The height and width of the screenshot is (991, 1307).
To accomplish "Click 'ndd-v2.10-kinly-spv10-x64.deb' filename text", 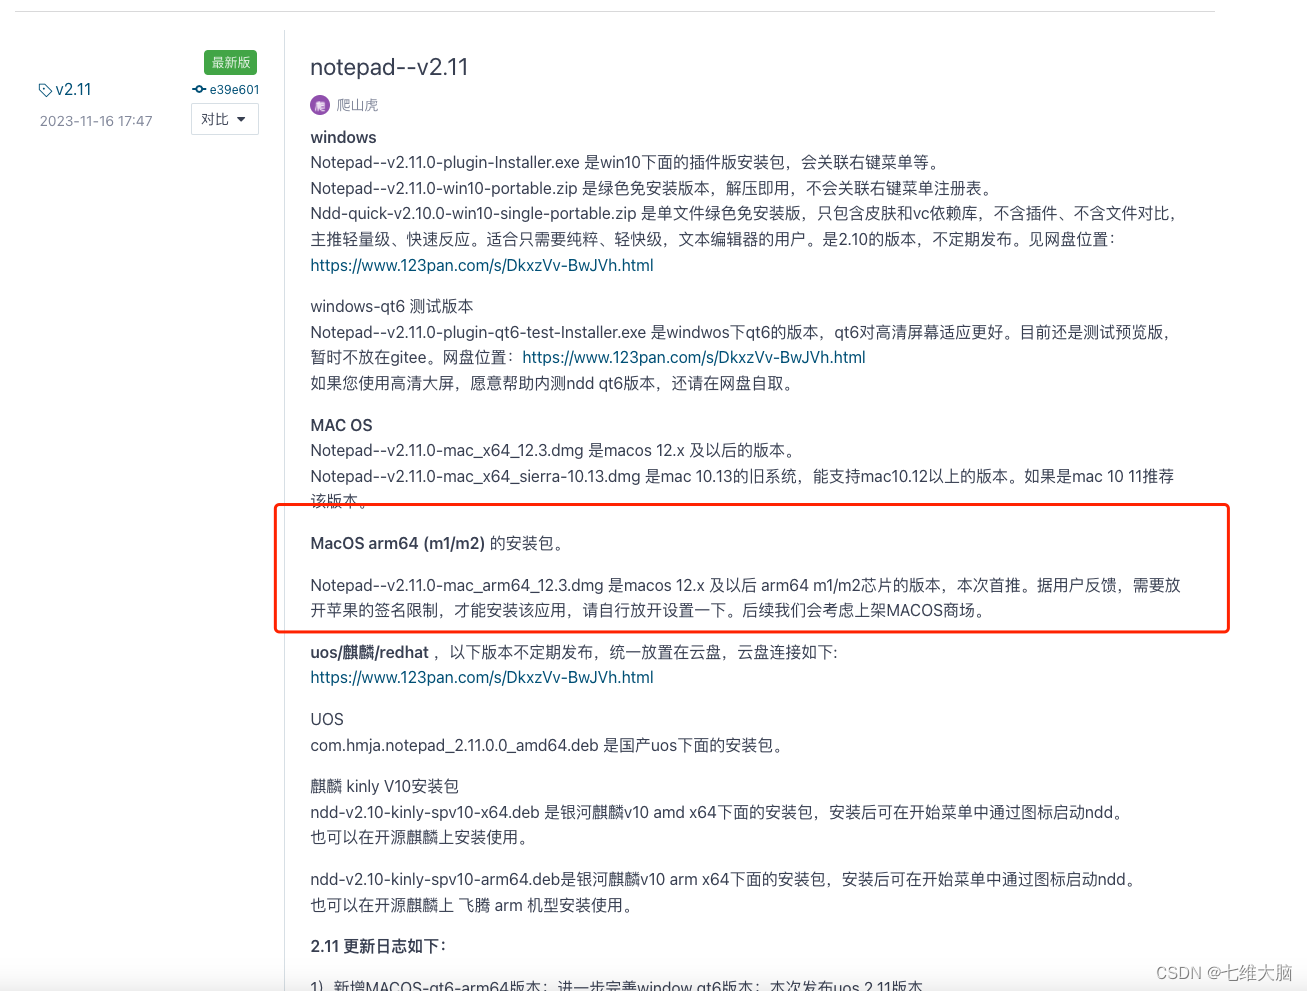I will coord(425,812).
